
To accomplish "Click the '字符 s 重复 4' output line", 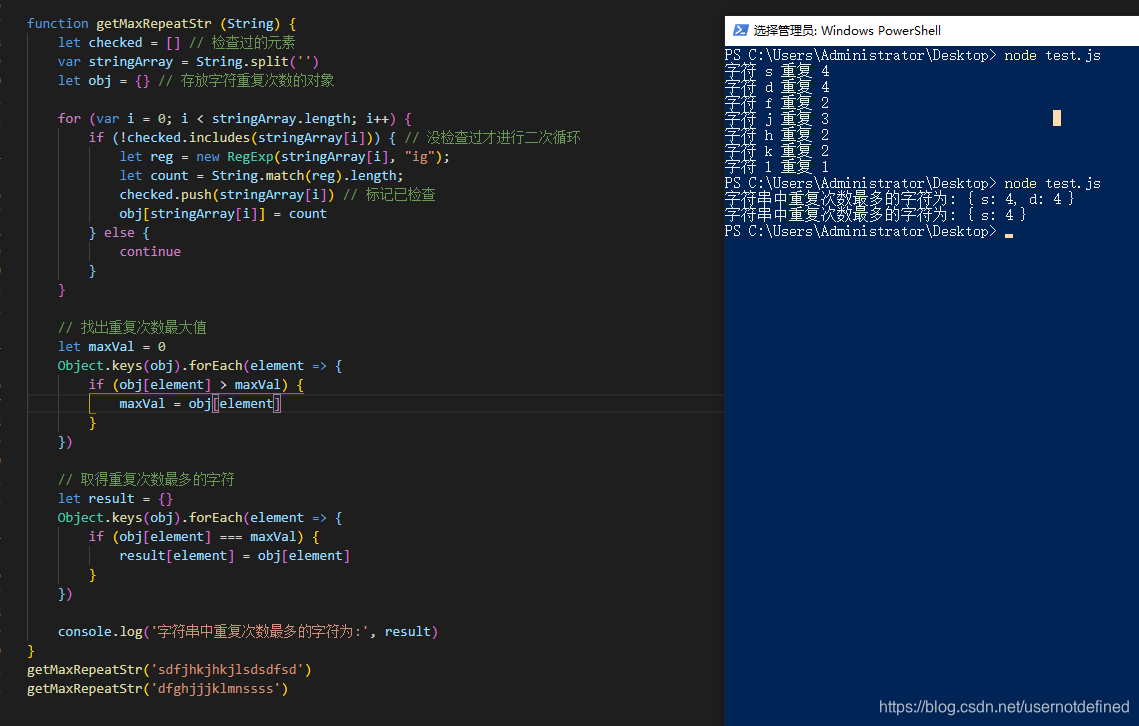I will tap(777, 71).
